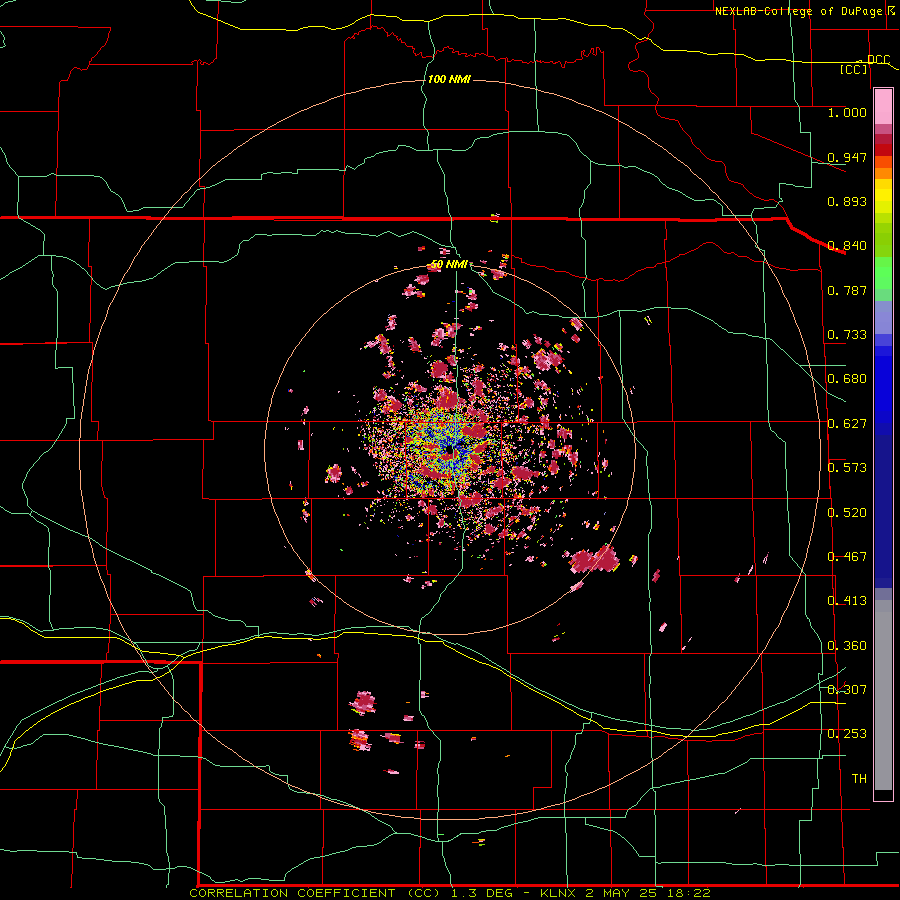Viewport: 900px width, 900px height.
Task: Click the 0.840 color scale value
Action: tap(847, 246)
